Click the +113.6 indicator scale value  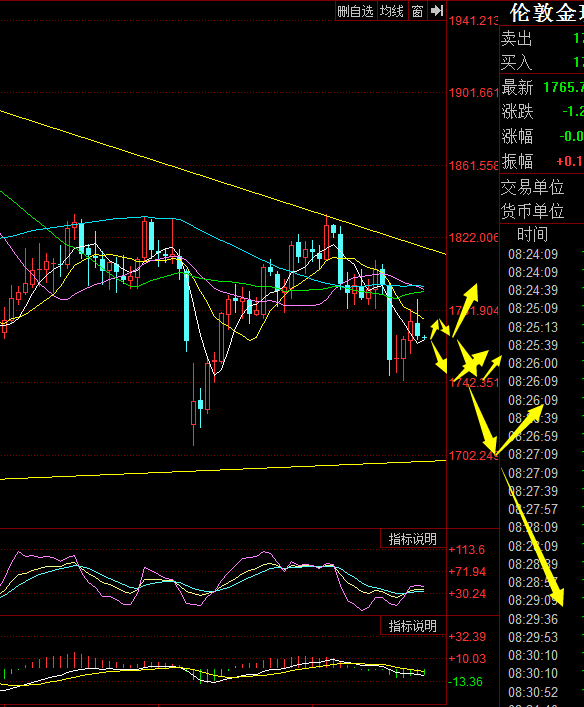click(467, 550)
